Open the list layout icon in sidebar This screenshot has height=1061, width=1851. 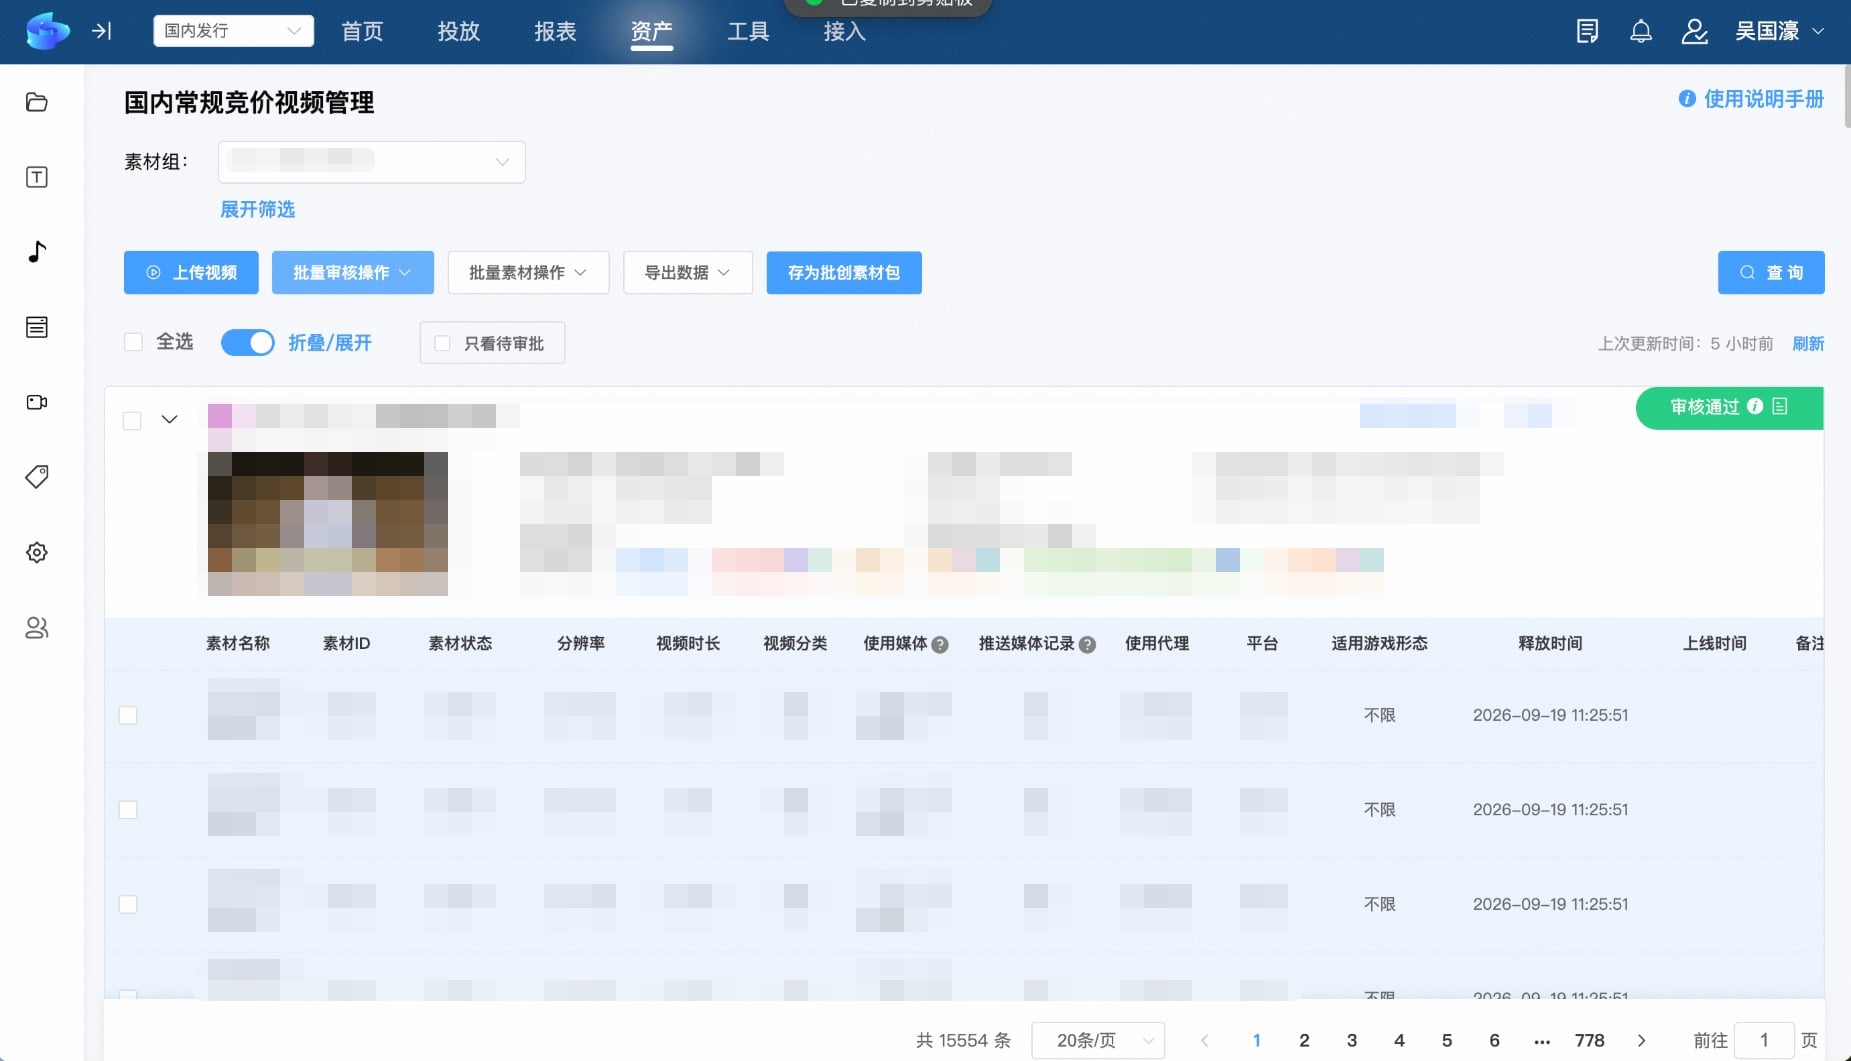[37, 327]
